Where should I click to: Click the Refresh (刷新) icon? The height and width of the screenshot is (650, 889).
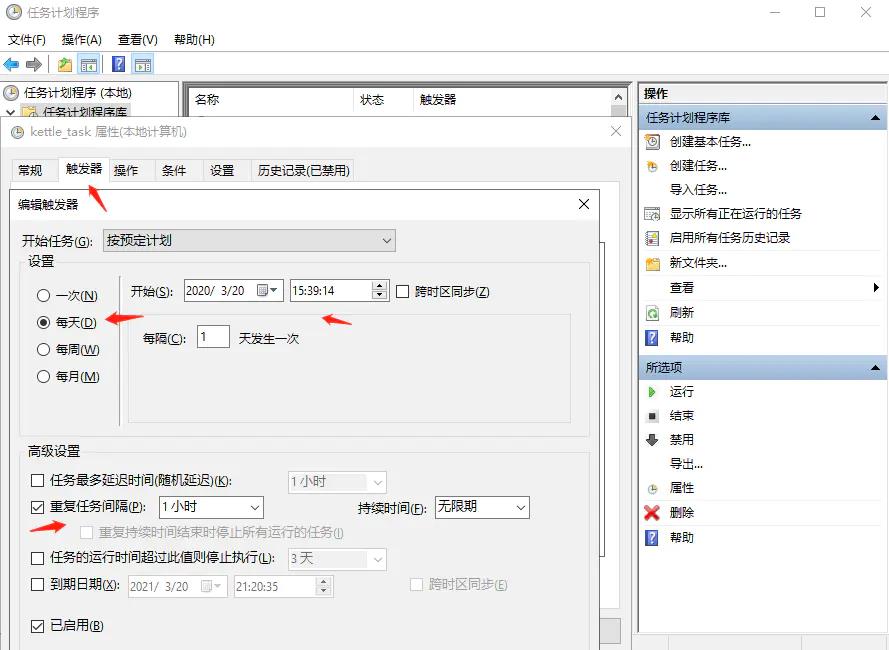point(652,313)
